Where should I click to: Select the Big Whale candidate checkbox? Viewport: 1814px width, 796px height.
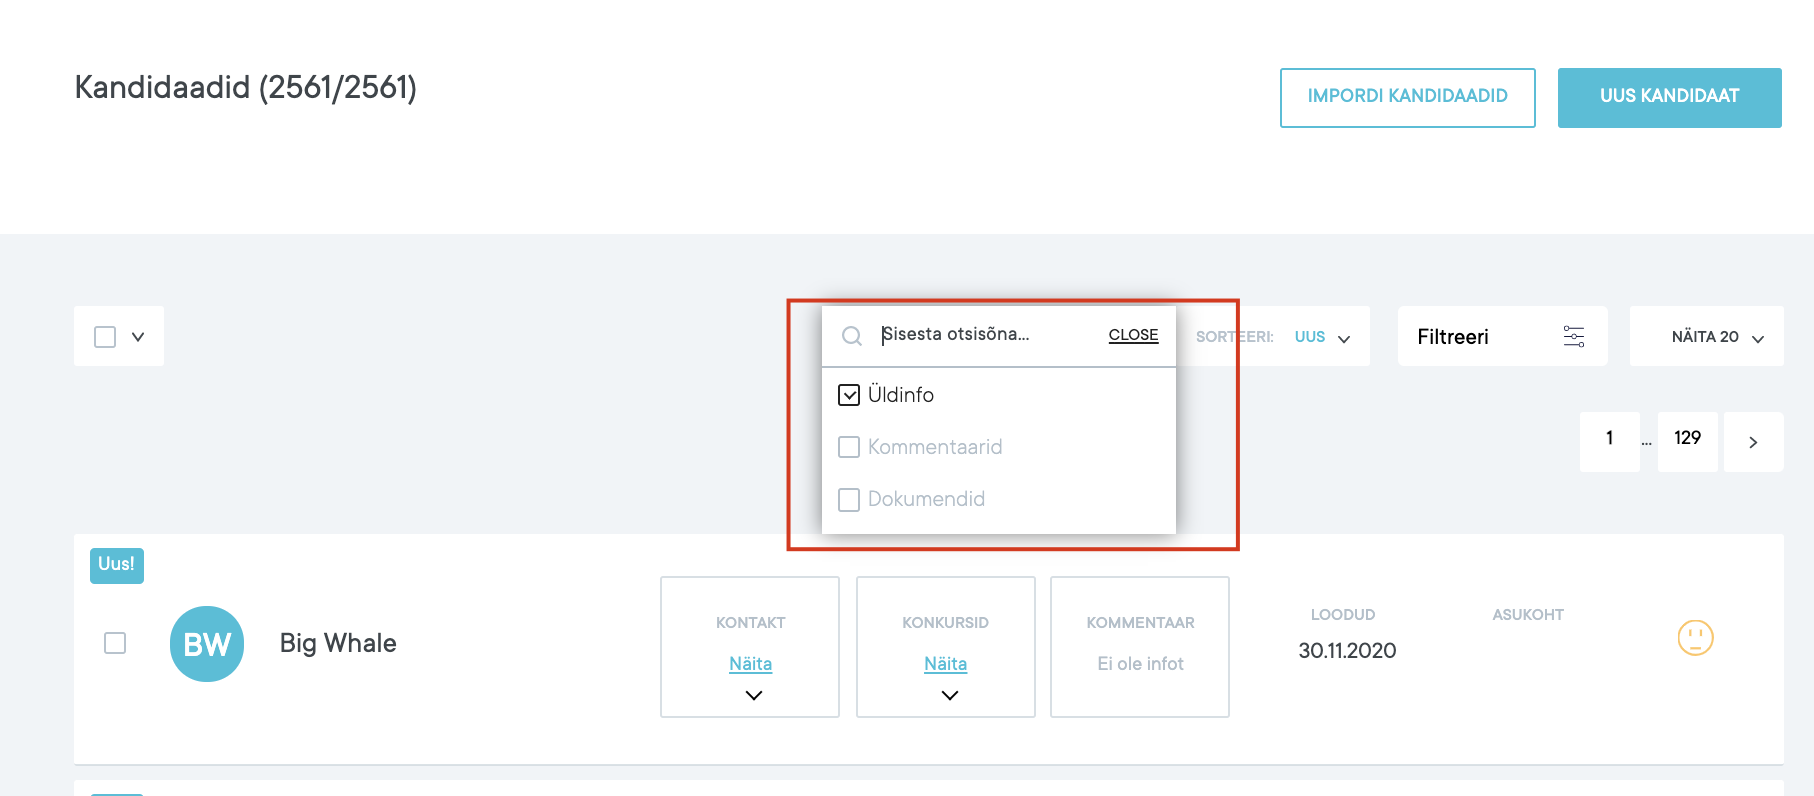(115, 643)
